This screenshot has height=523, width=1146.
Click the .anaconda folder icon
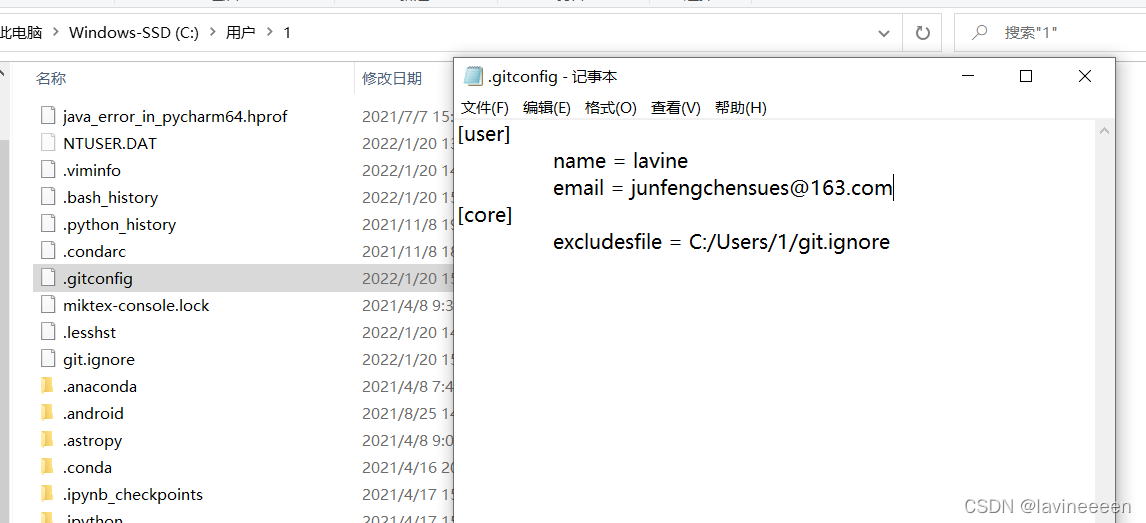pyautogui.click(x=48, y=386)
